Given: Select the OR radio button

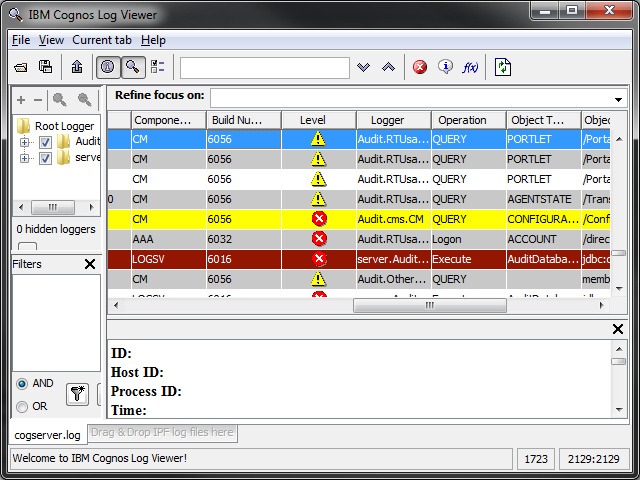Looking at the screenshot, I should tap(22, 407).
